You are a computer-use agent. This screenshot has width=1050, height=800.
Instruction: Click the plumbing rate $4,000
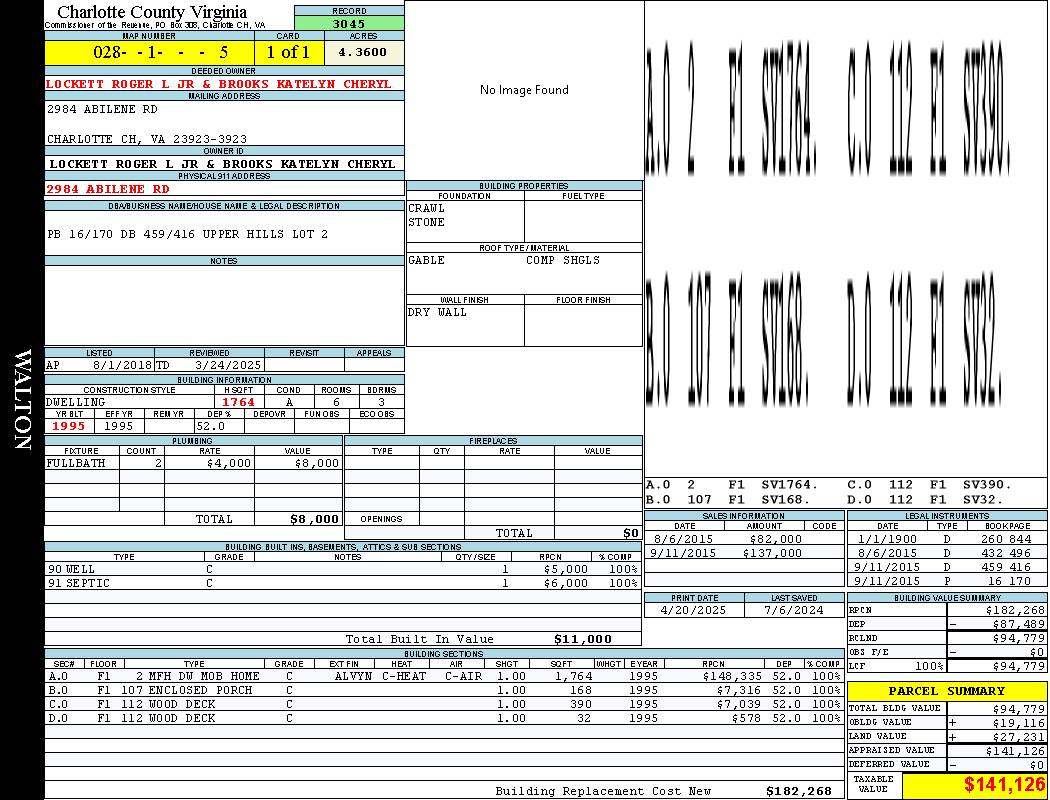pyautogui.click(x=229, y=463)
